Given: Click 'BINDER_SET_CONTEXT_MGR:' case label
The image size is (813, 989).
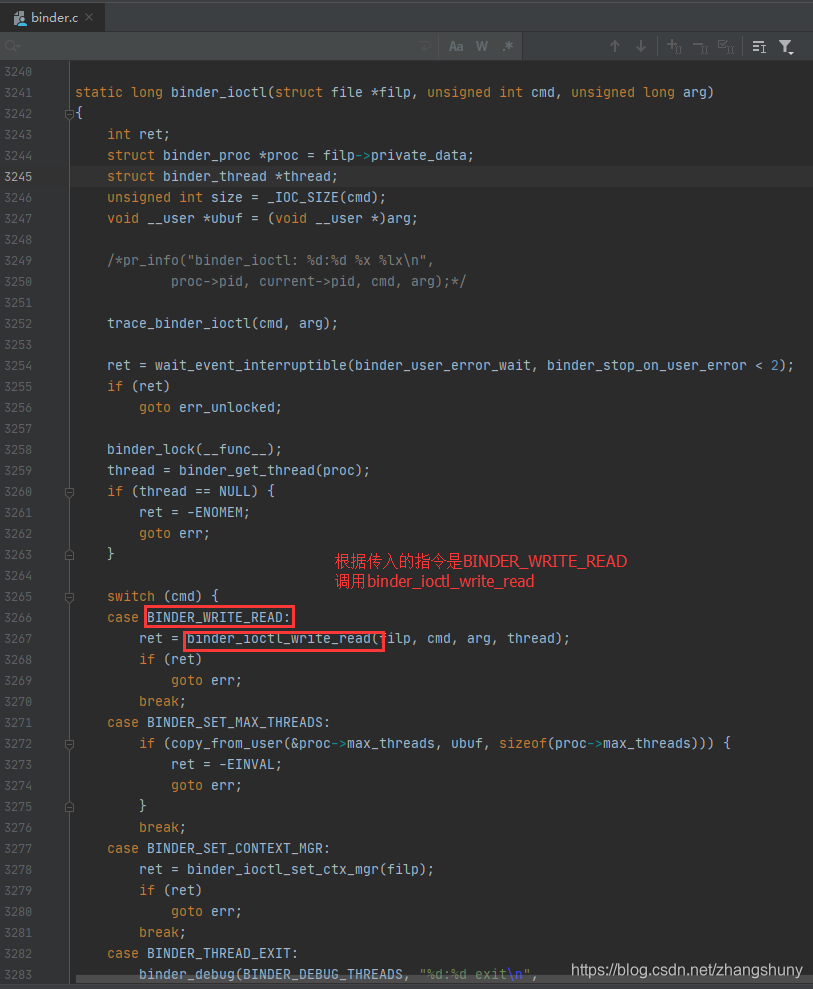Looking at the screenshot, I should (238, 848).
